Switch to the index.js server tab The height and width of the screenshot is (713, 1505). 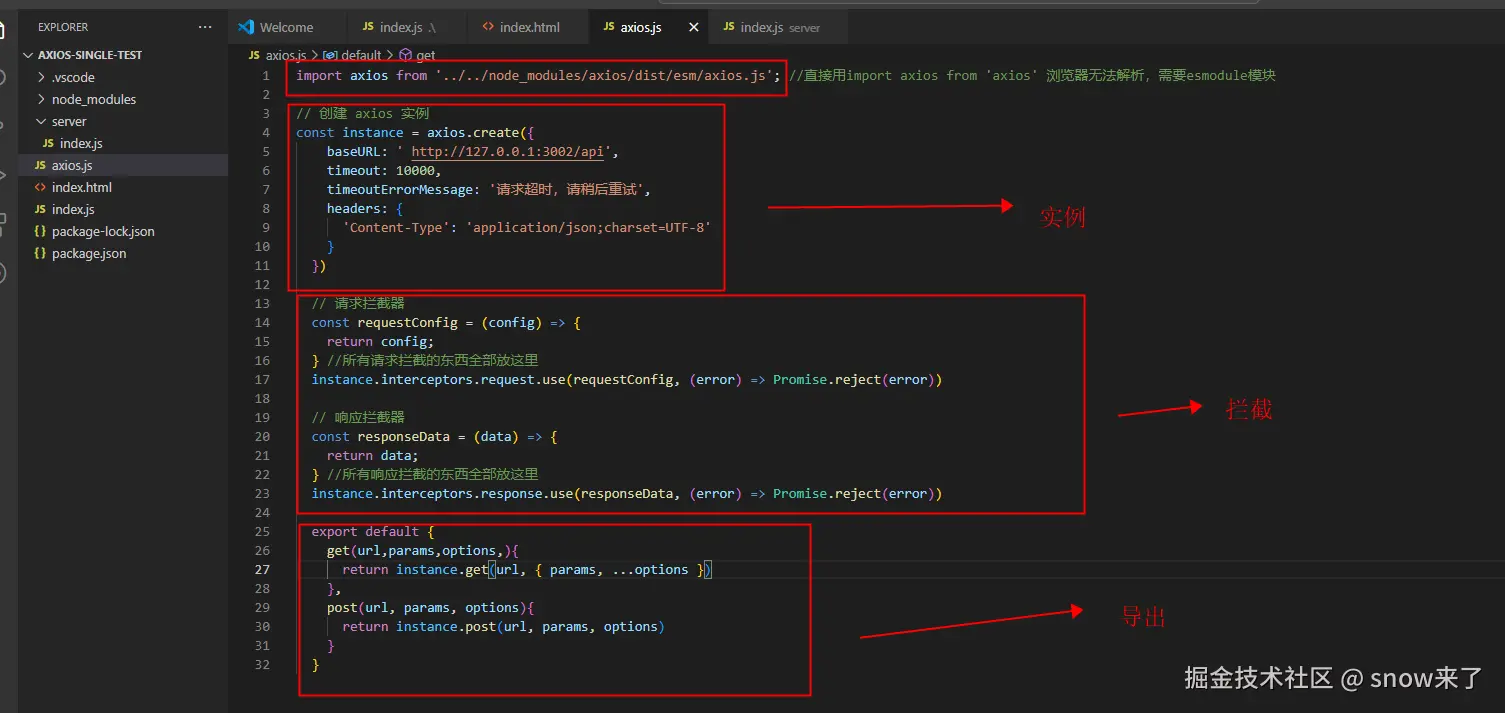coord(779,27)
